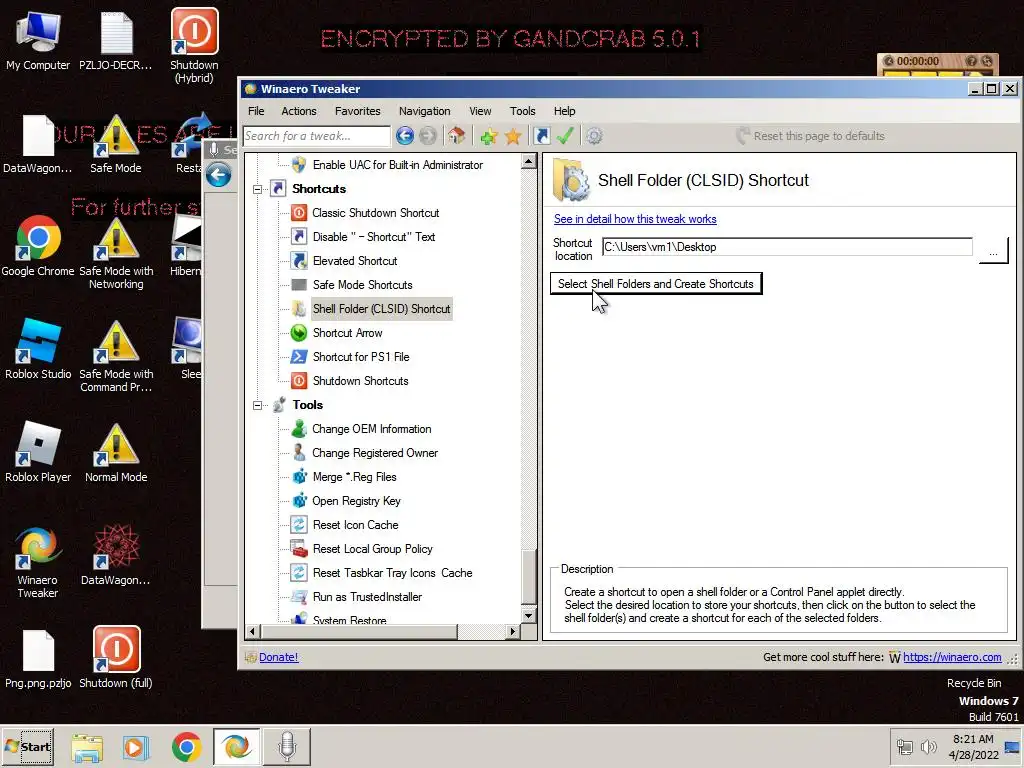This screenshot has width=1024, height=768.
Task: Click the Forward navigation arrow in toolbar
Action: tap(428, 136)
